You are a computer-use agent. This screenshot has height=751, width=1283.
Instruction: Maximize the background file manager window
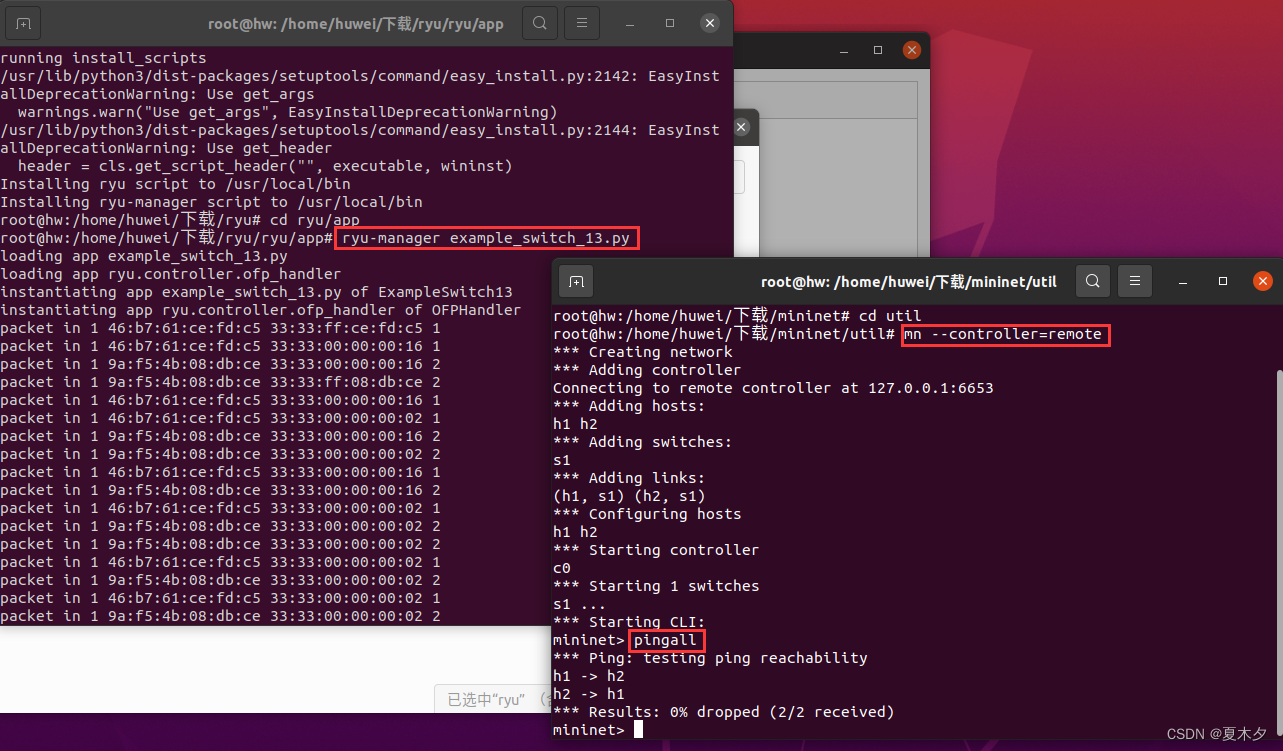[878, 50]
